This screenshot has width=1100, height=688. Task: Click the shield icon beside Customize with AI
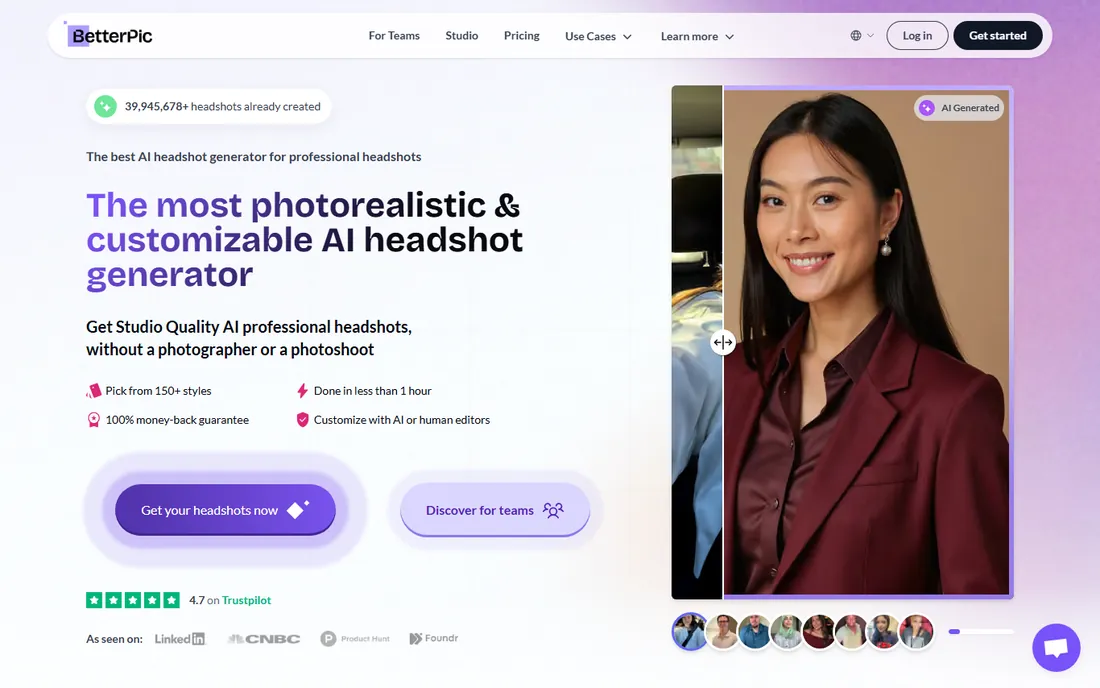tap(302, 420)
